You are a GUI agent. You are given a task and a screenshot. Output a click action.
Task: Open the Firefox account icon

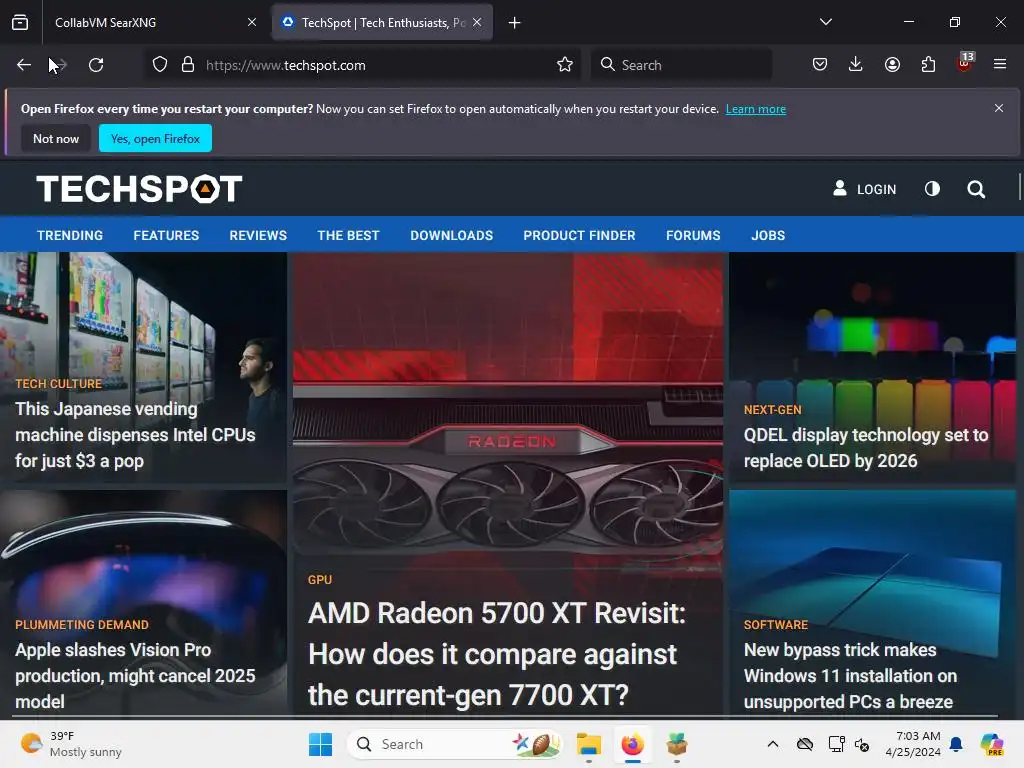892,64
